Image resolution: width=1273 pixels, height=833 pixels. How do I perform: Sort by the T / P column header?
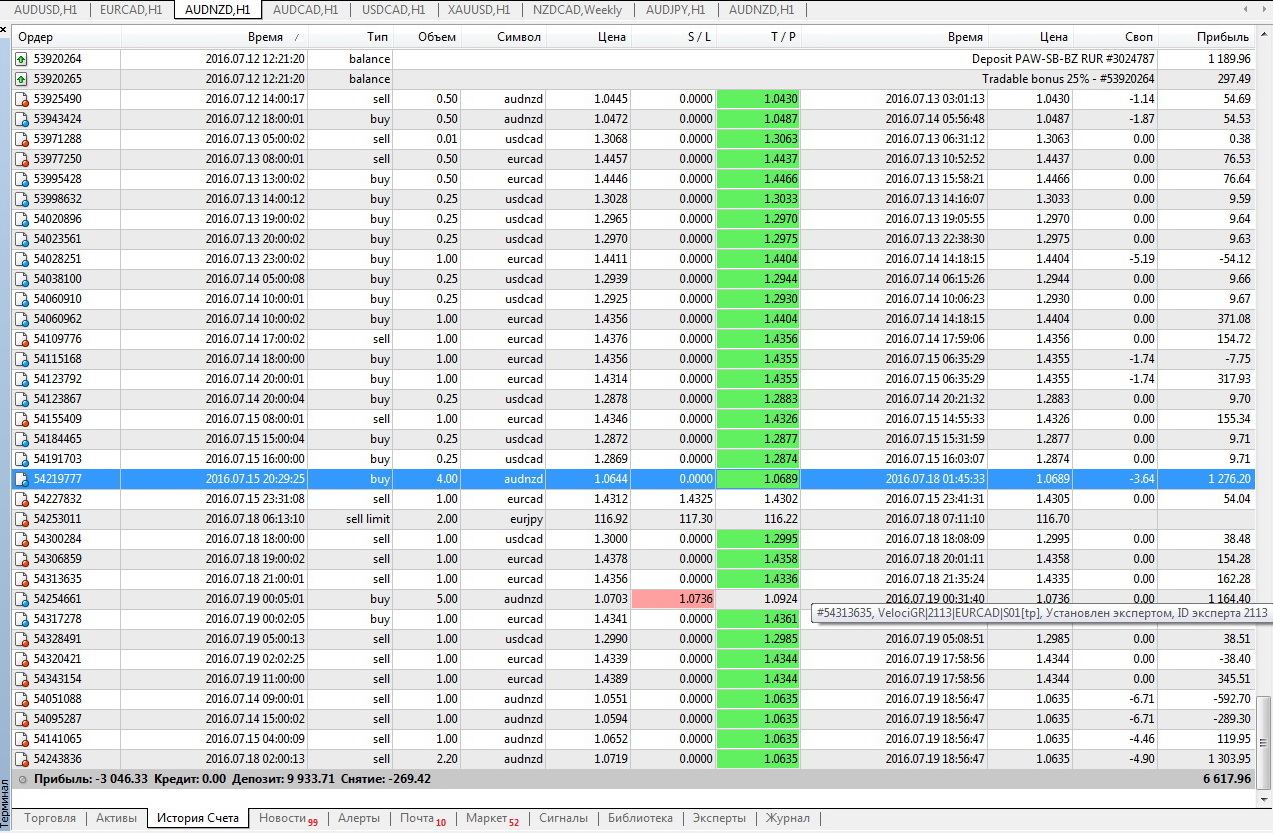click(x=759, y=37)
